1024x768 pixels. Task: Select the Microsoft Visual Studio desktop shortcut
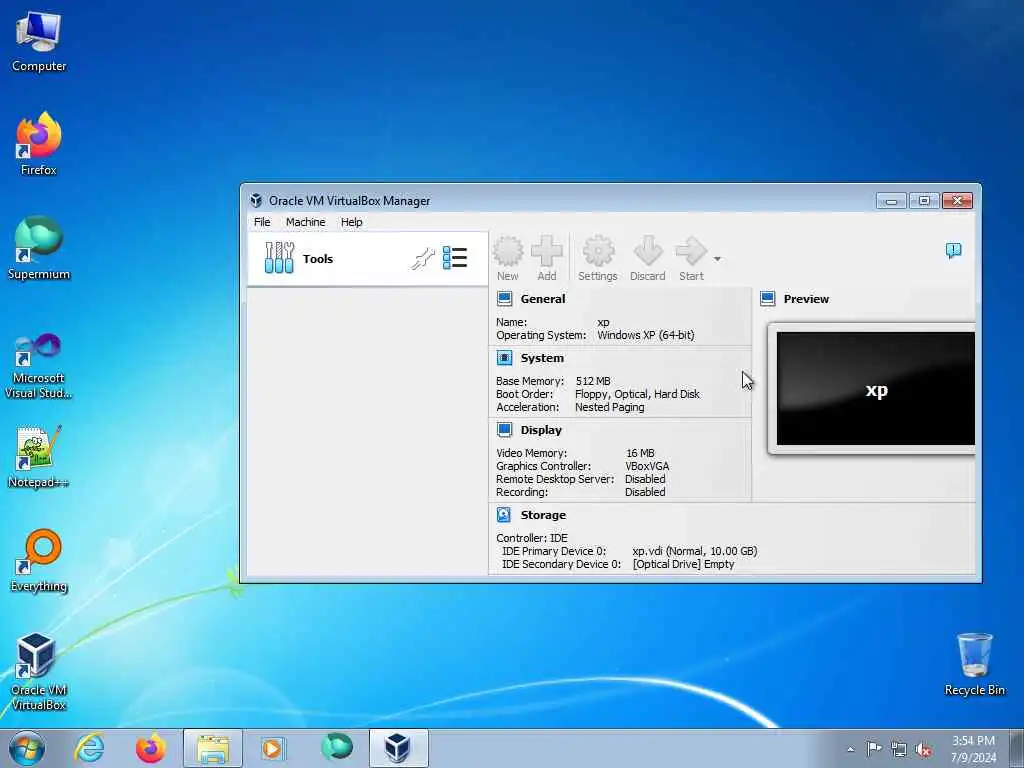pyautogui.click(x=39, y=366)
